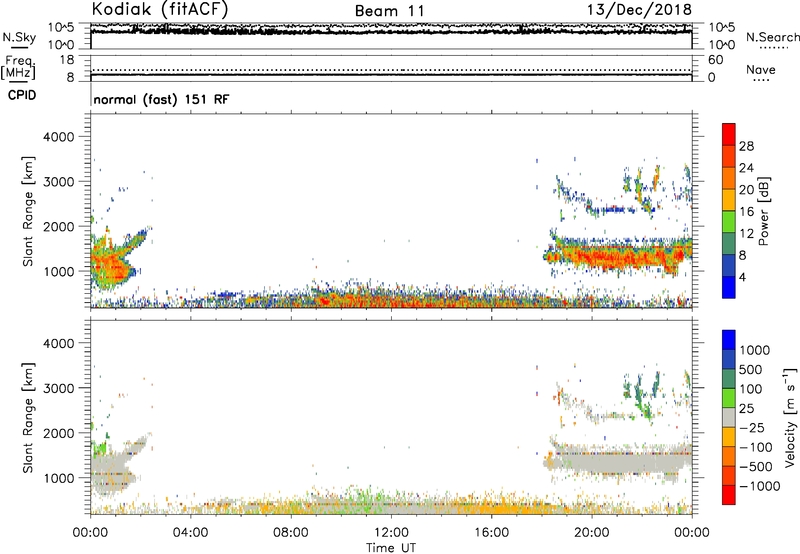Click the Velocity [m s⁻¹] colorbar label
Viewport: 800px width, 554px height.
point(790,417)
